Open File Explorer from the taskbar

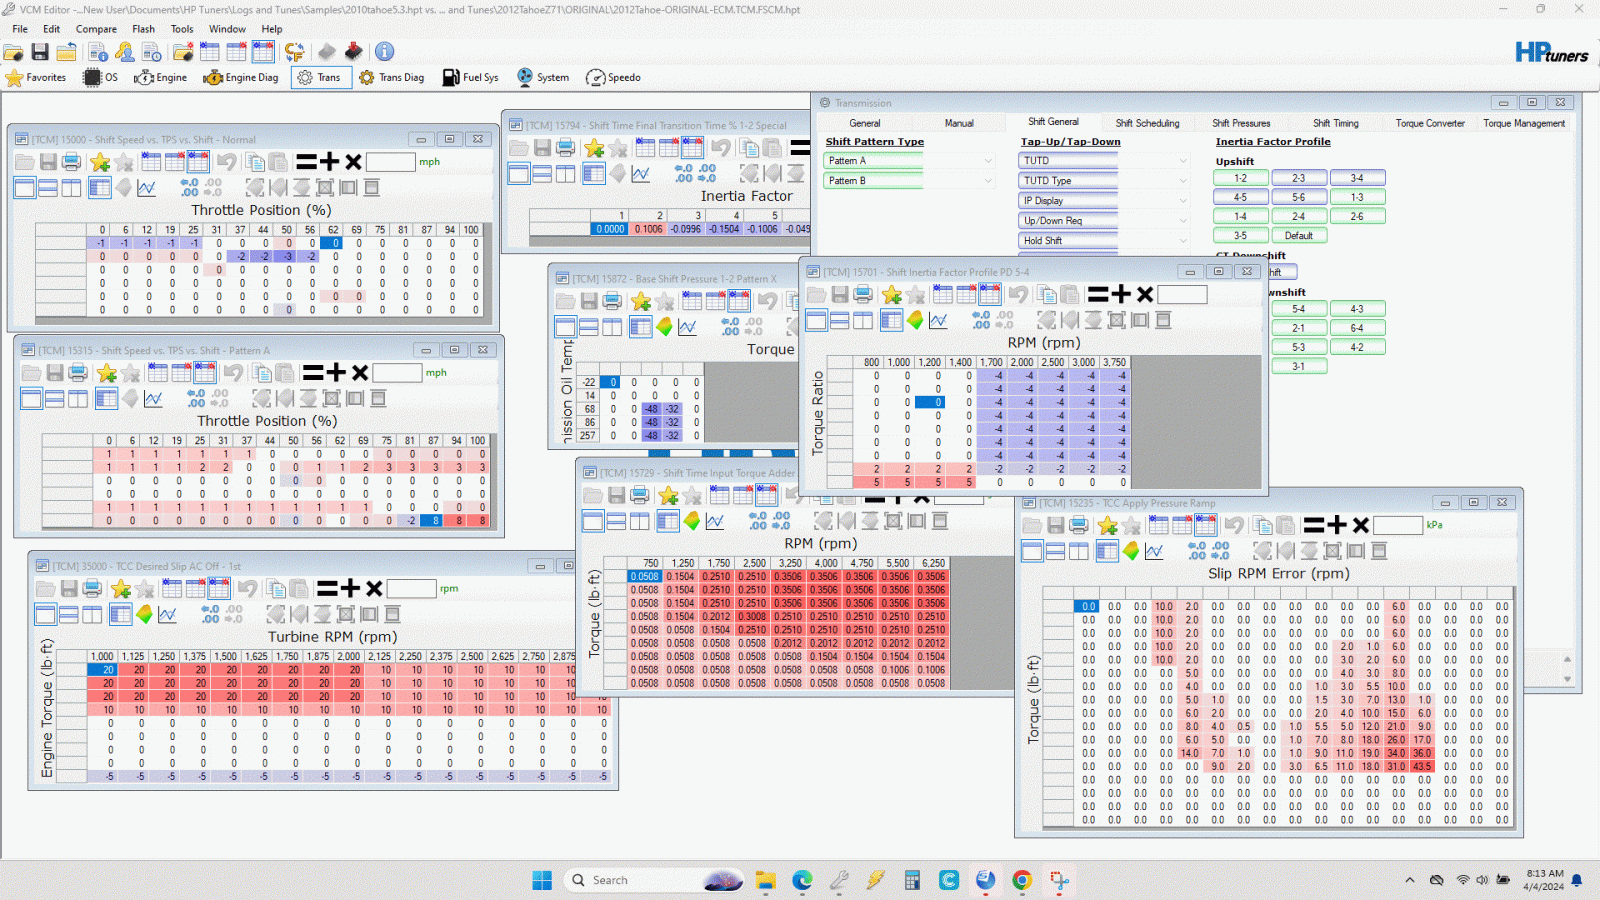pos(766,880)
